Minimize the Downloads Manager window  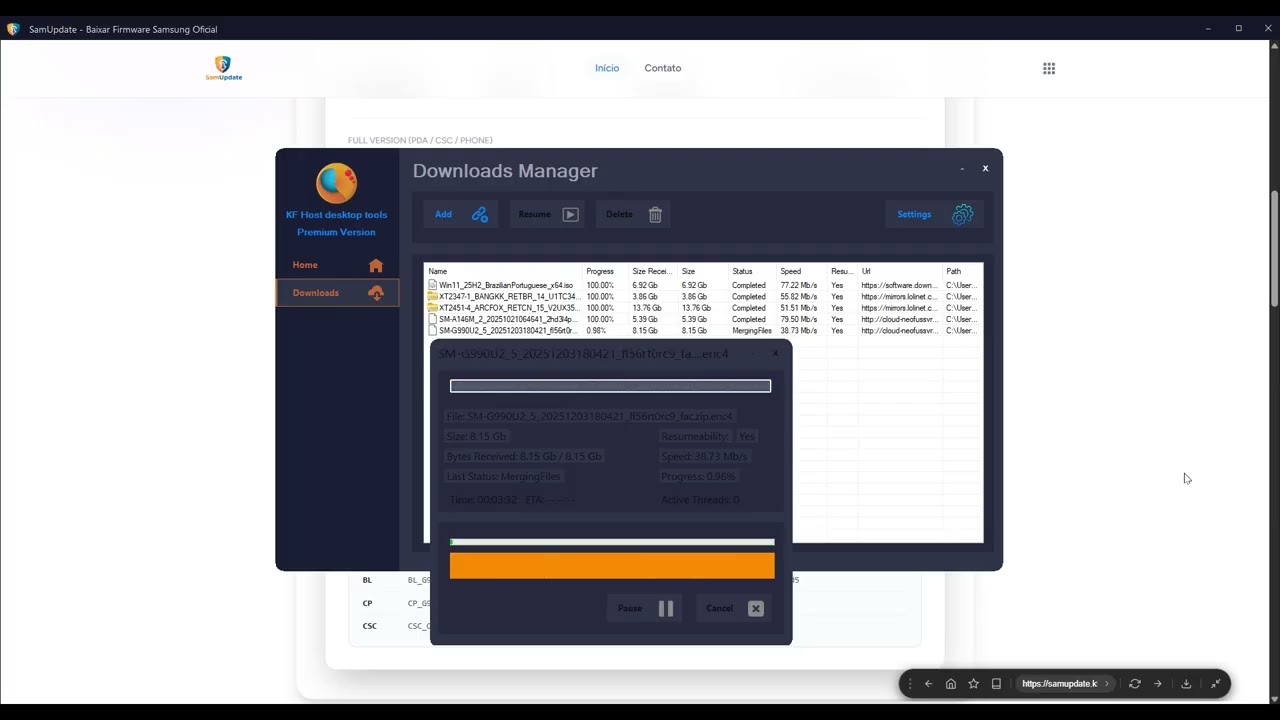tap(962, 169)
